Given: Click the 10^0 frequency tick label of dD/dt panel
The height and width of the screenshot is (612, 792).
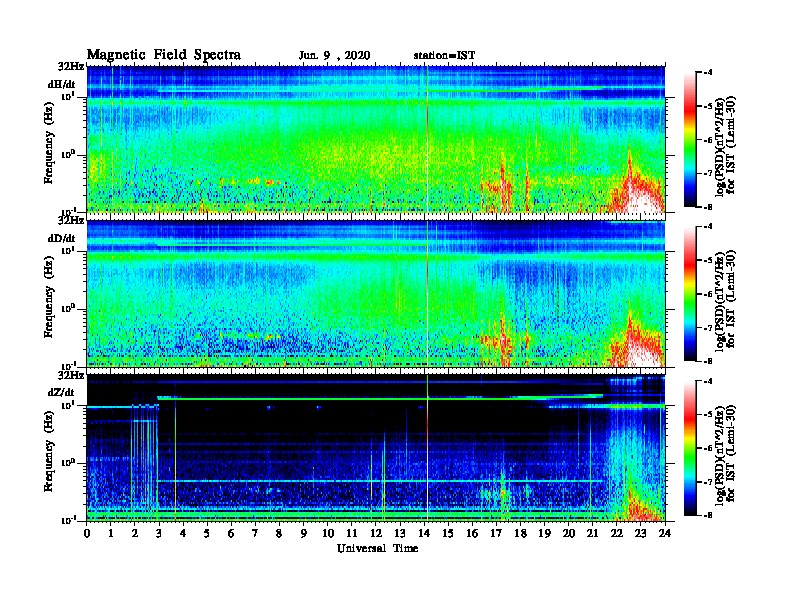Looking at the screenshot, I should pyautogui.click(x=67, y=308).
